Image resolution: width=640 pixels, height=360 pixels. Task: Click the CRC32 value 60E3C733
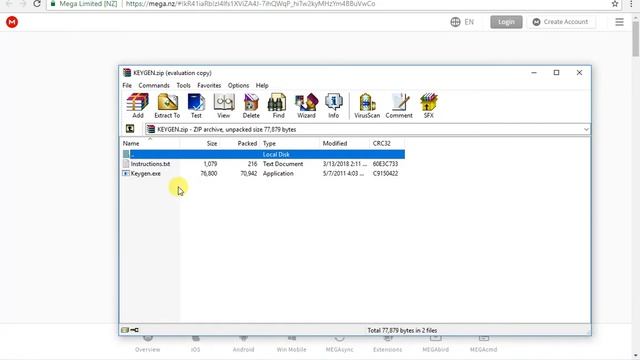click(385, 164)
